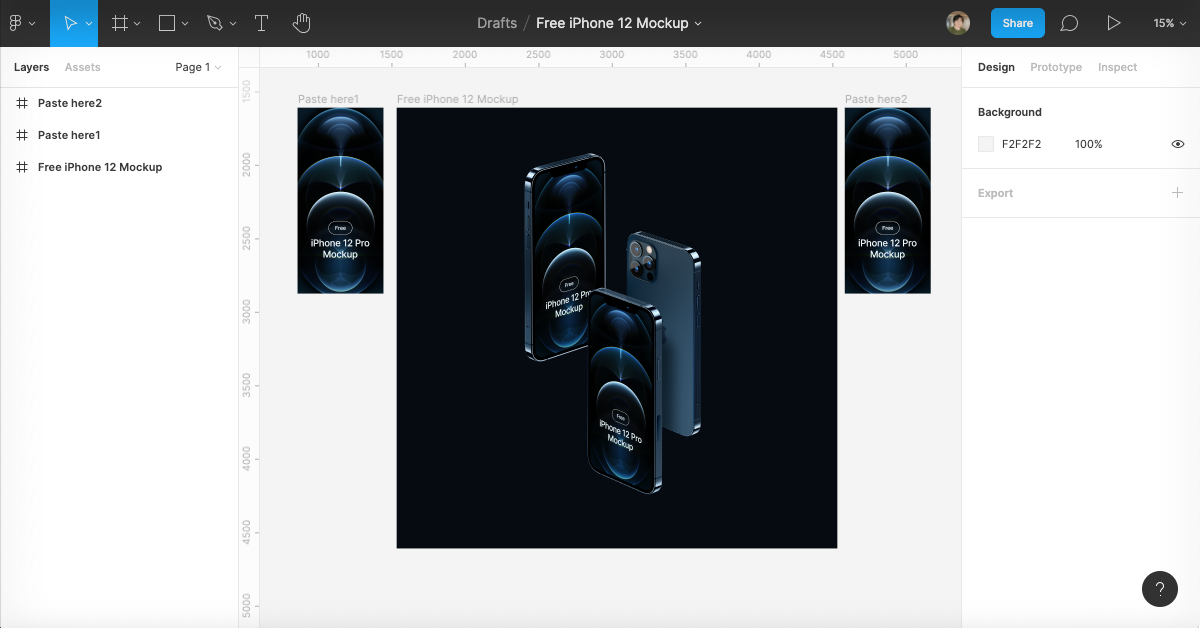Open the comments panel
1200x628 pixels.
[1069, 23]
